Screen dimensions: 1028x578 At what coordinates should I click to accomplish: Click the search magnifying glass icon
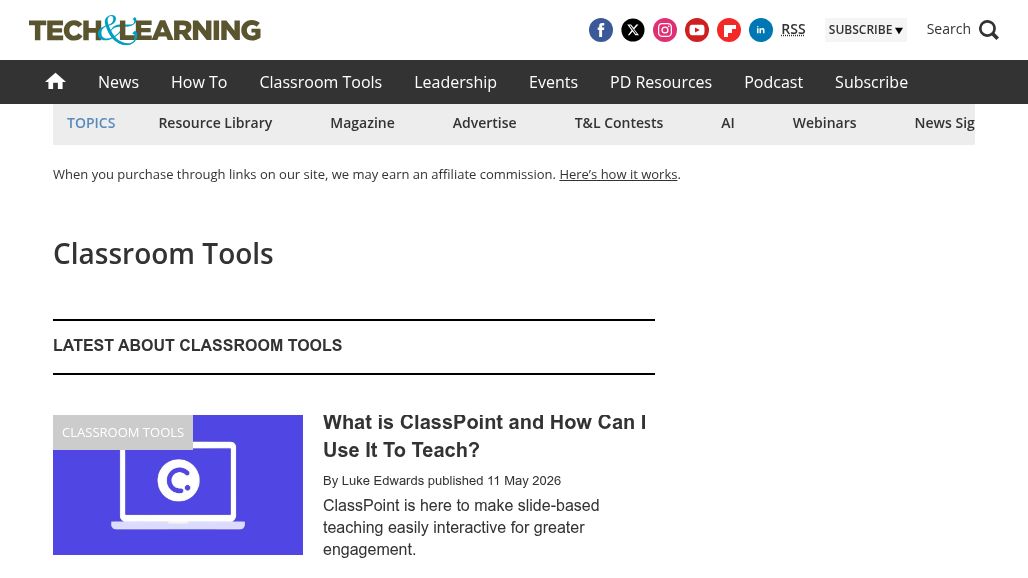pos(989,30)
